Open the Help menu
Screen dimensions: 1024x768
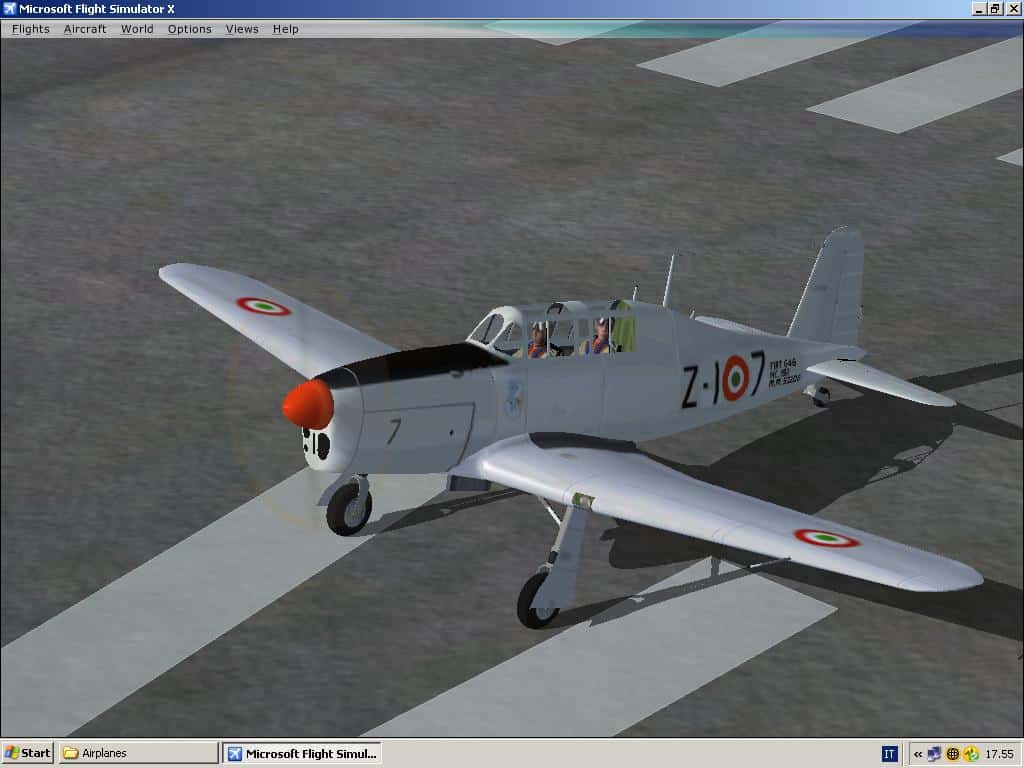tap(285, 29)
